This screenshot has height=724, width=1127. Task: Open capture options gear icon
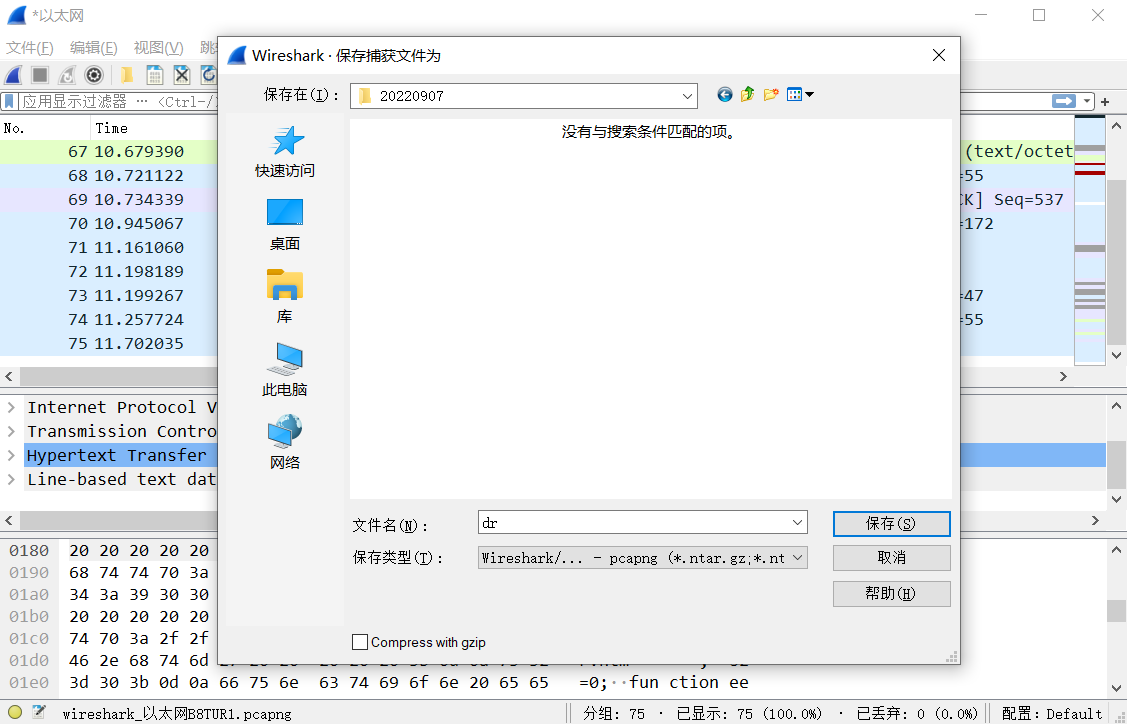point(93,75)
